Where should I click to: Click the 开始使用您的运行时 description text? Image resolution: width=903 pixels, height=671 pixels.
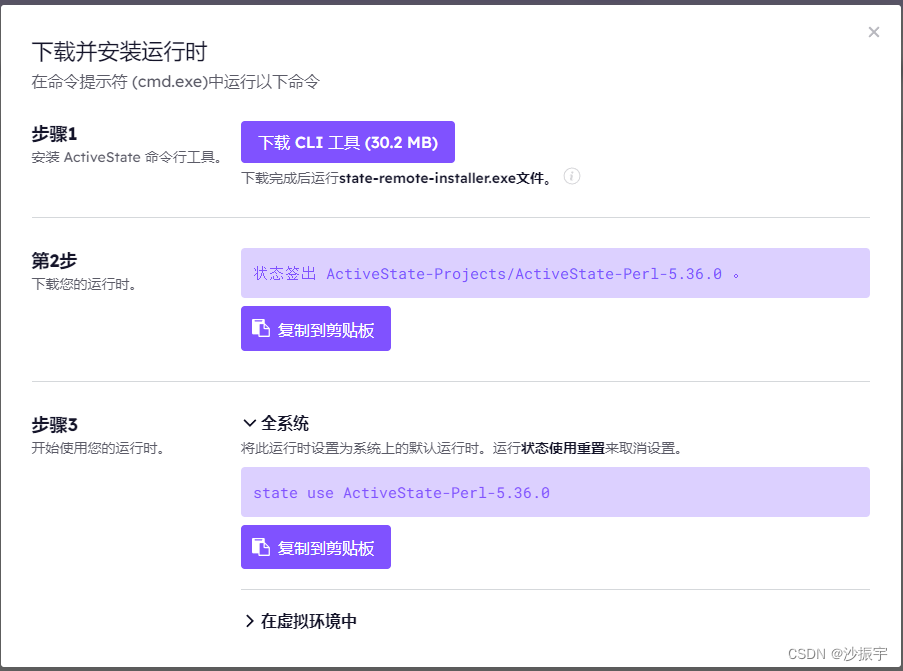coord(98,448)
